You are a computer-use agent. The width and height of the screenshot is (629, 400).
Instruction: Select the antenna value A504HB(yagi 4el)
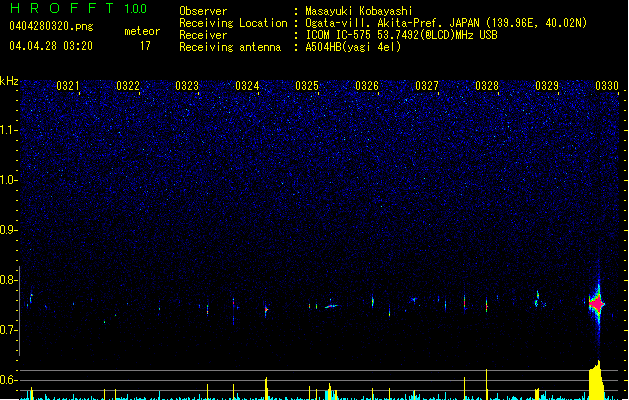tap(353, 47)
